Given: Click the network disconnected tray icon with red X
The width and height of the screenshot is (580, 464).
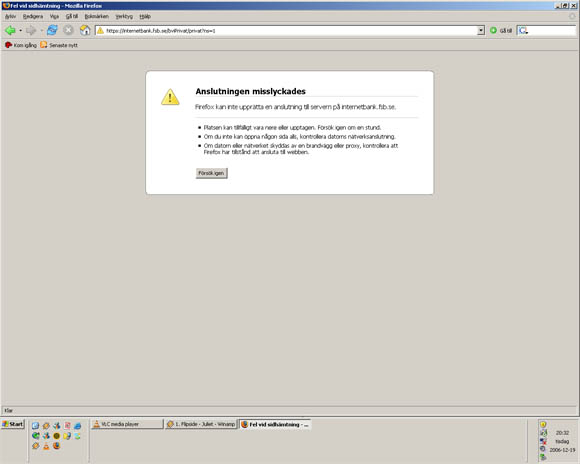Looking at the screenshot, I should [x=543, y=441].
